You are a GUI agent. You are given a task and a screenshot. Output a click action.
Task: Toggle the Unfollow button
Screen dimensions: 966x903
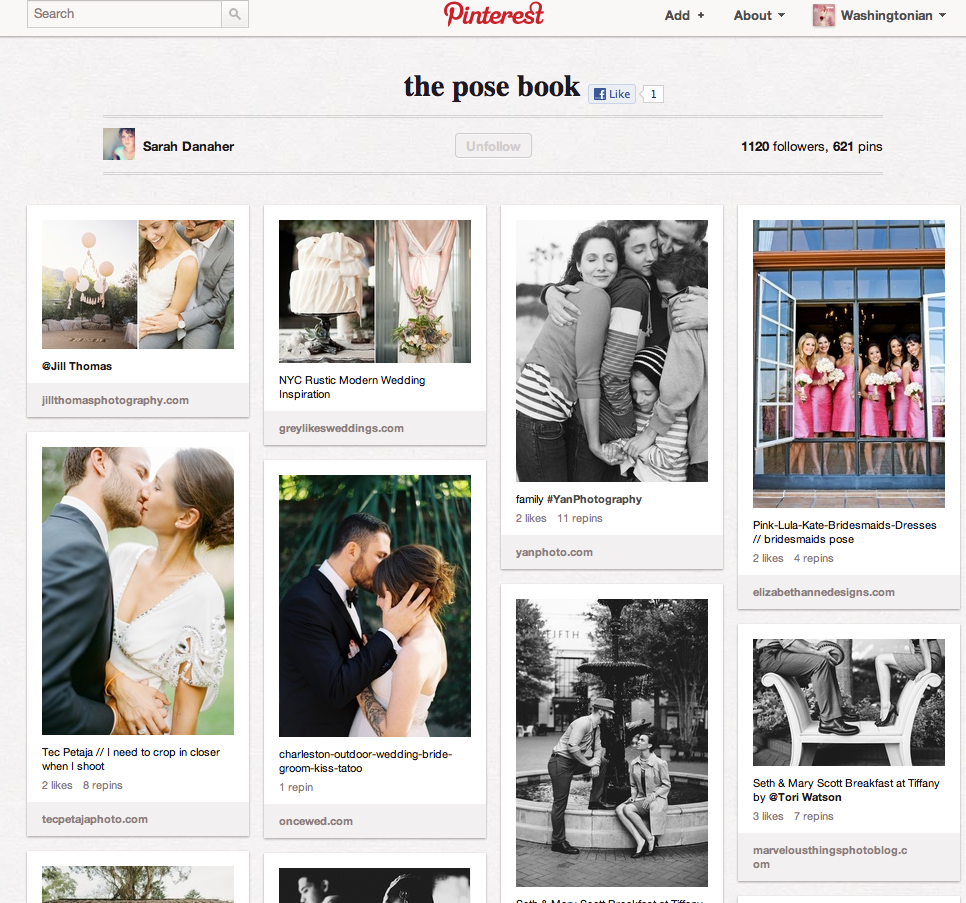coord(493,146)
